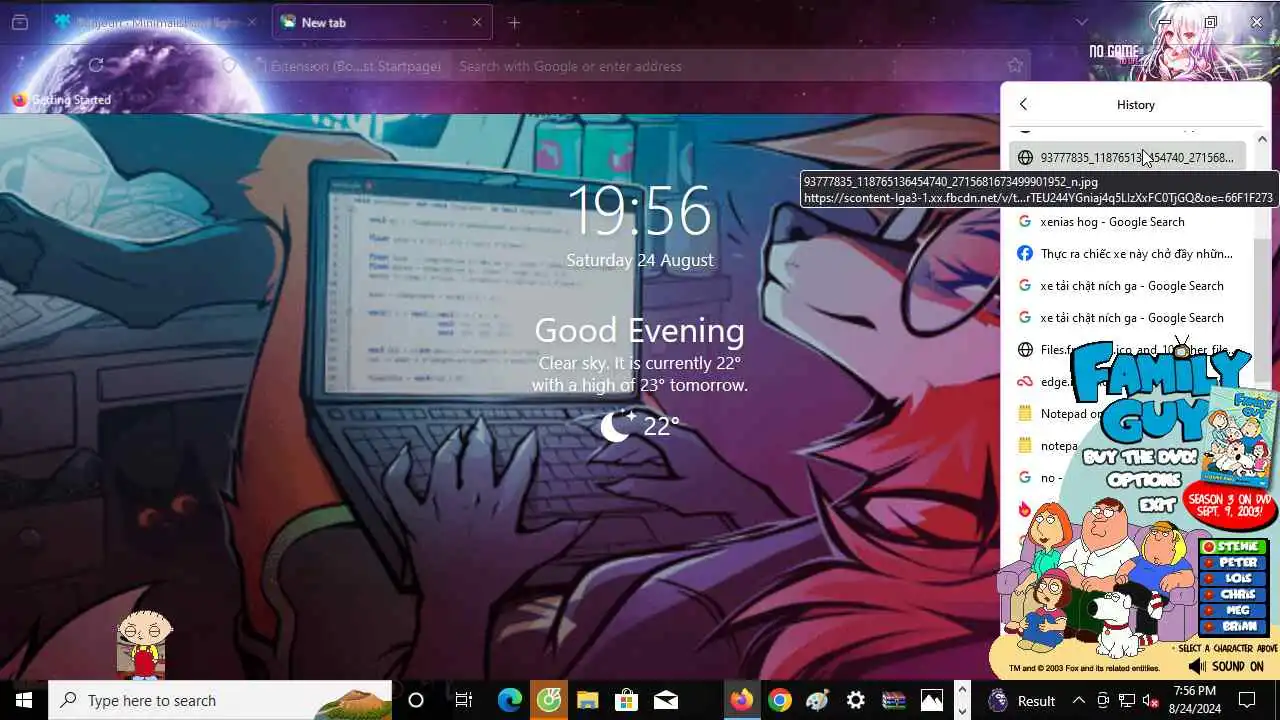The image size is (1280, 720).
Task: Open network status tray icon
Action: (x=1127, y=700)
